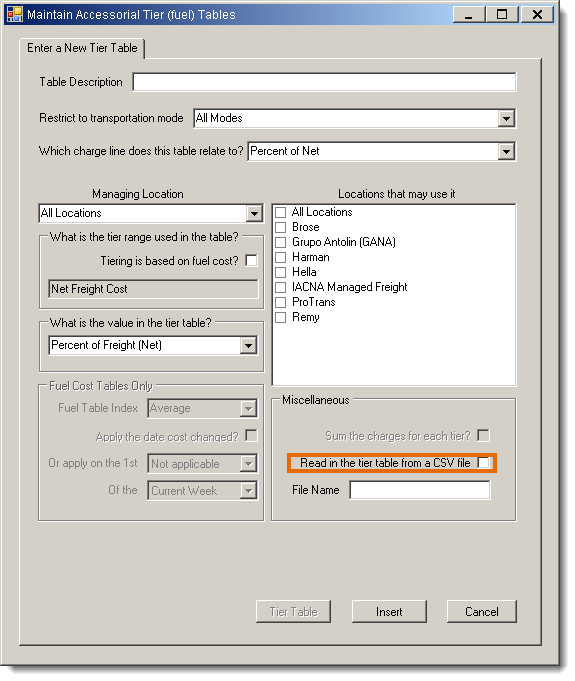
Task: Maximize the Tier Tables window
Action: [502, 14]
